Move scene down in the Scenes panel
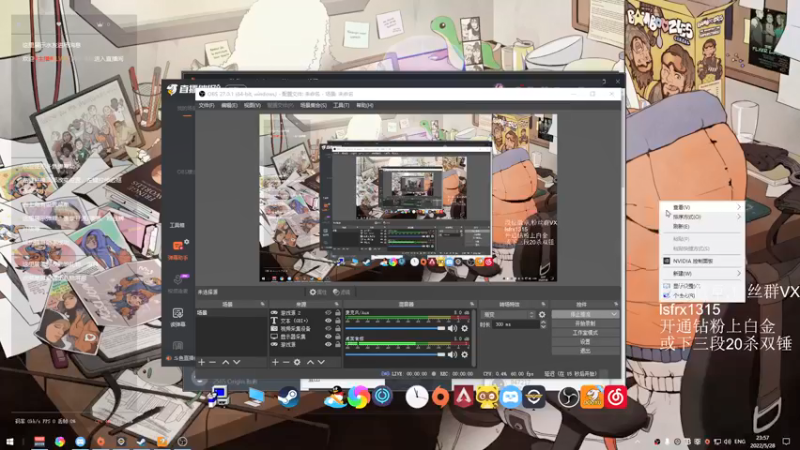 coord(237,362)
